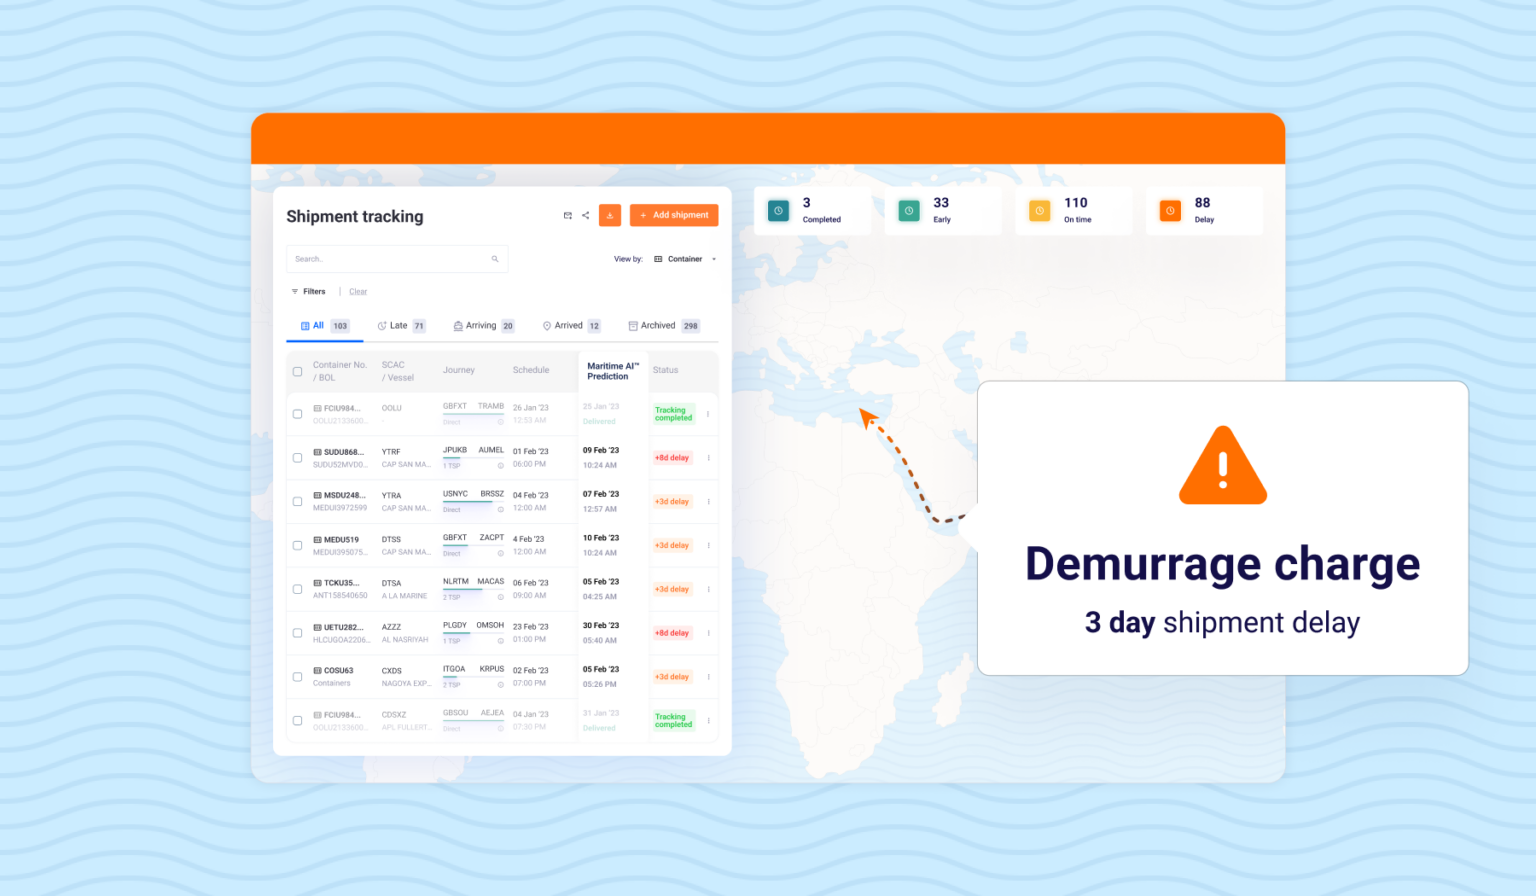This screenshot has height=896, width=1536.
Task: Click the clock icon on the Completed card
Action: [778, 210]
